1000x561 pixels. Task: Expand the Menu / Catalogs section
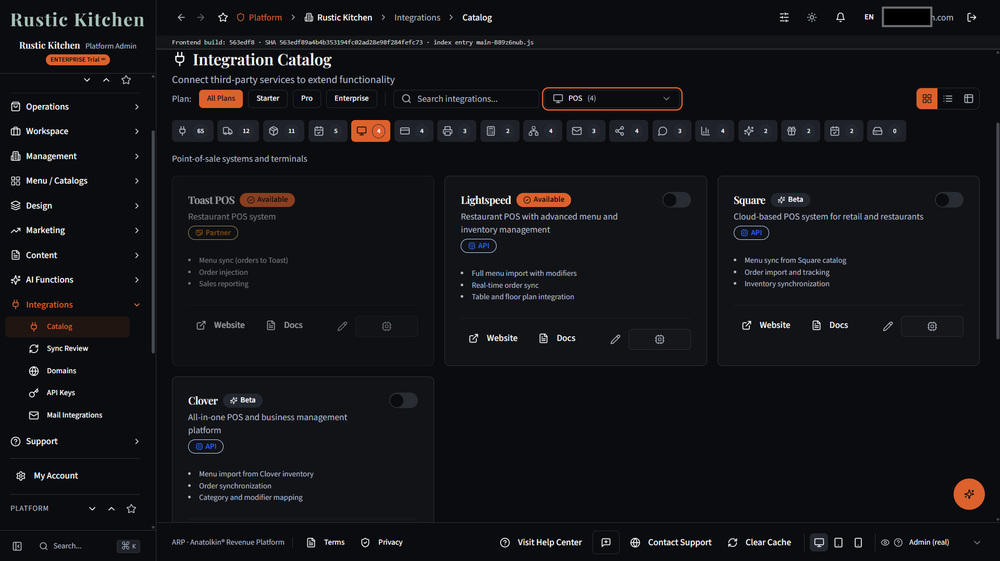pos(75,181)
